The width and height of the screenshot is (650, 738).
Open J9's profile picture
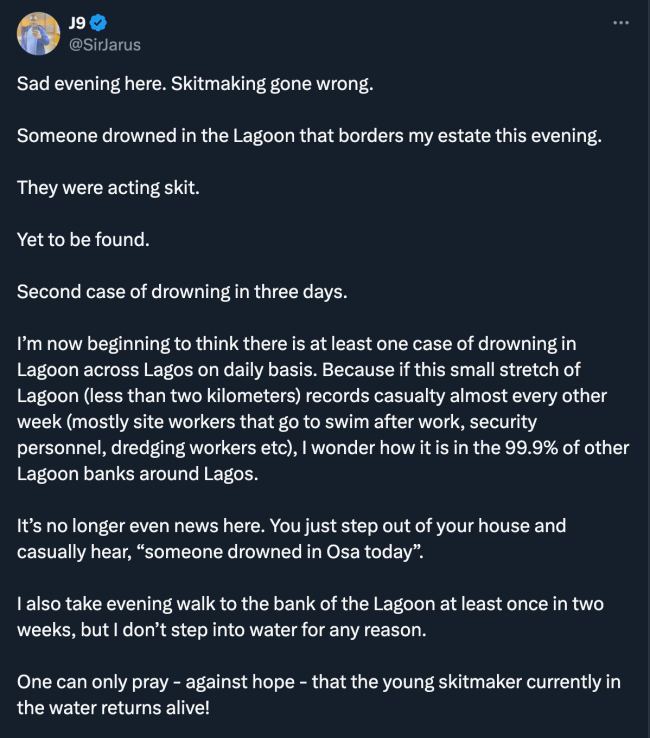click(x=38, y=33)
